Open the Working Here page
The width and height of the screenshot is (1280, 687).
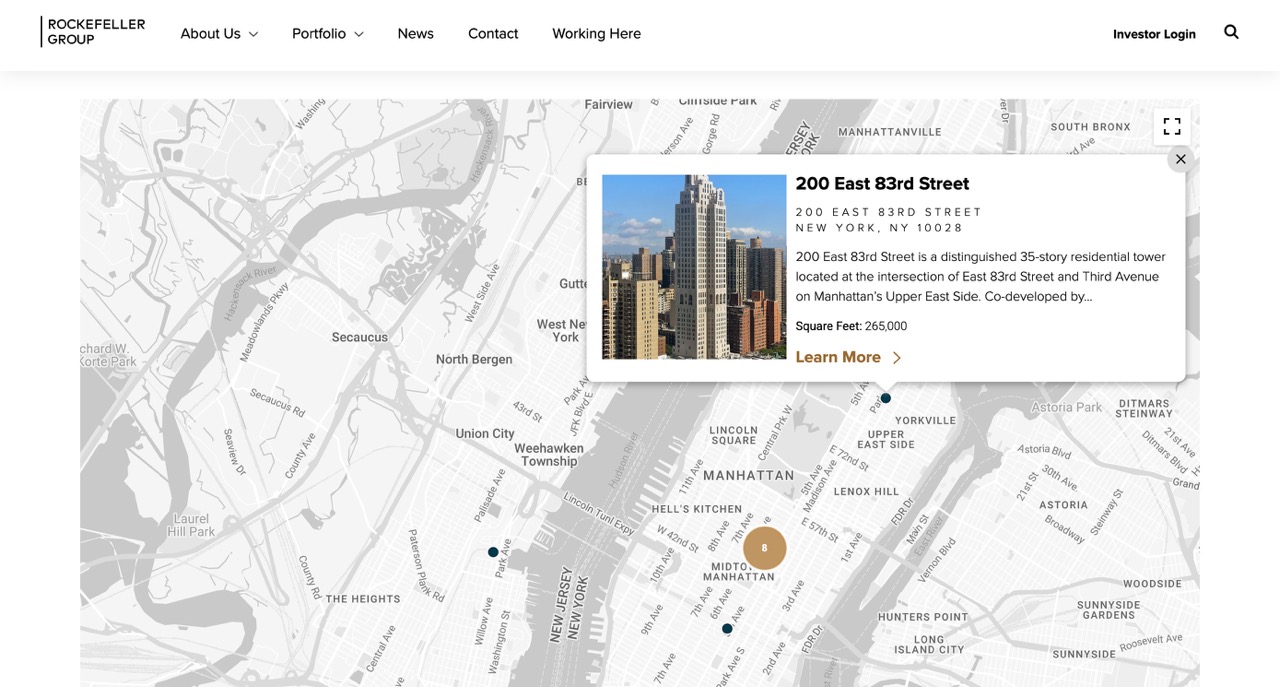[x=596, y=34]
